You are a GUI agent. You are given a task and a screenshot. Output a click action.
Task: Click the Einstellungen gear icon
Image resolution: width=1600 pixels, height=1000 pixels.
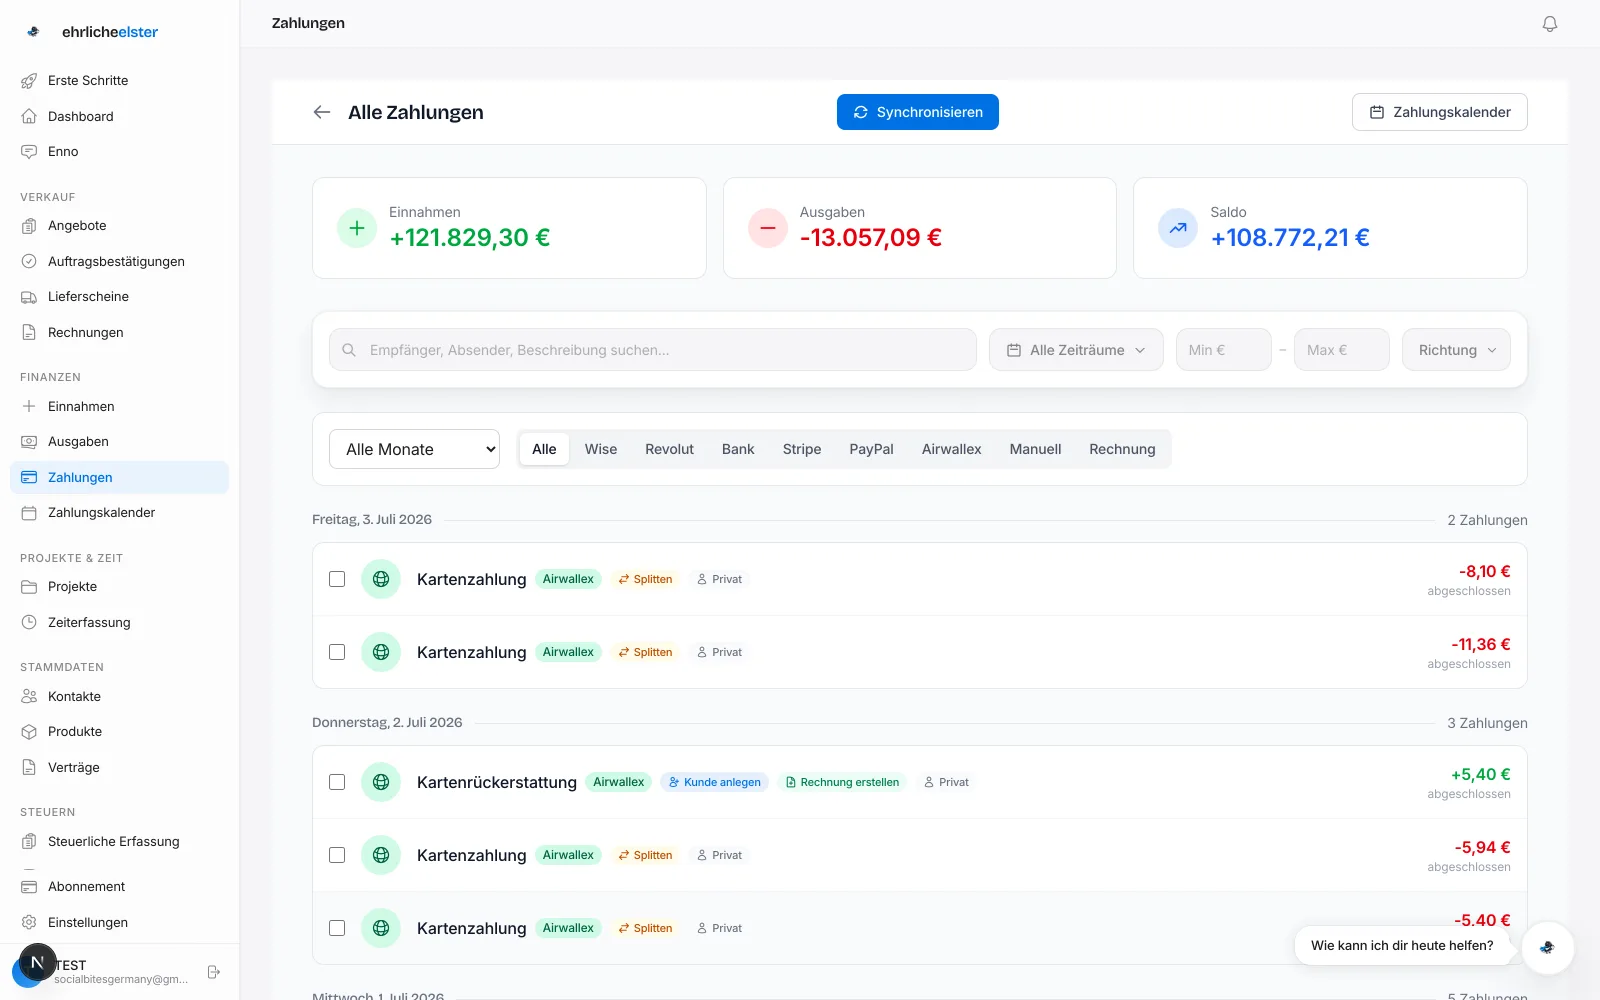tap(29, 923)
